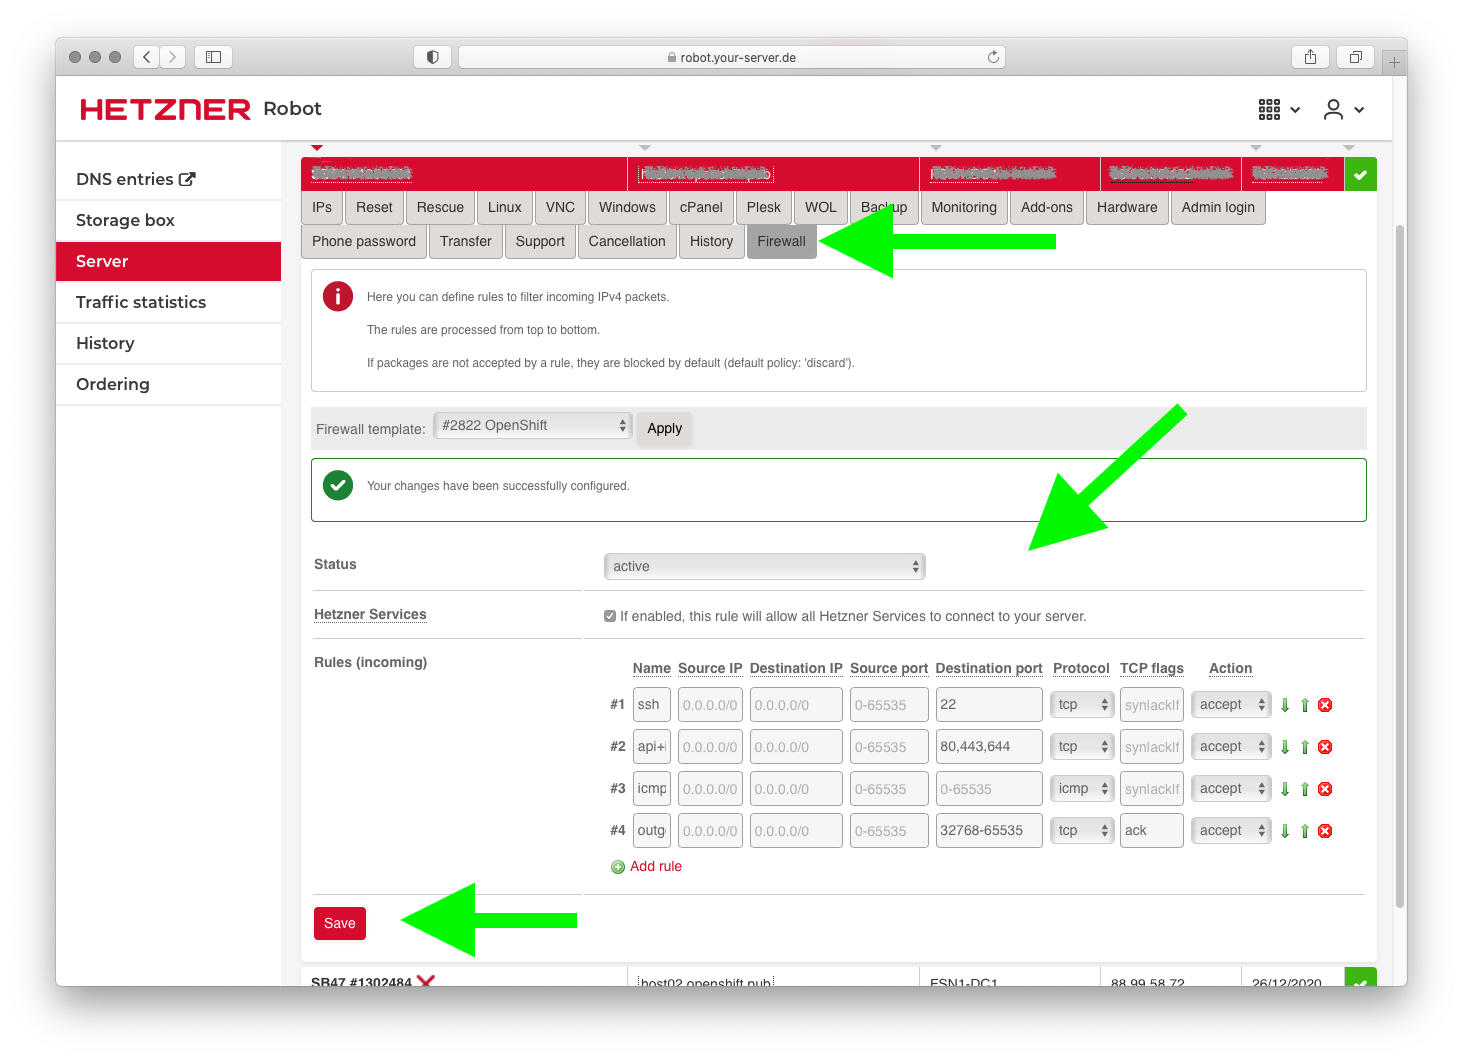Open protocol dropdown for rule #2
This screenshot has height=1060, width=1463.
(1082, 747)
